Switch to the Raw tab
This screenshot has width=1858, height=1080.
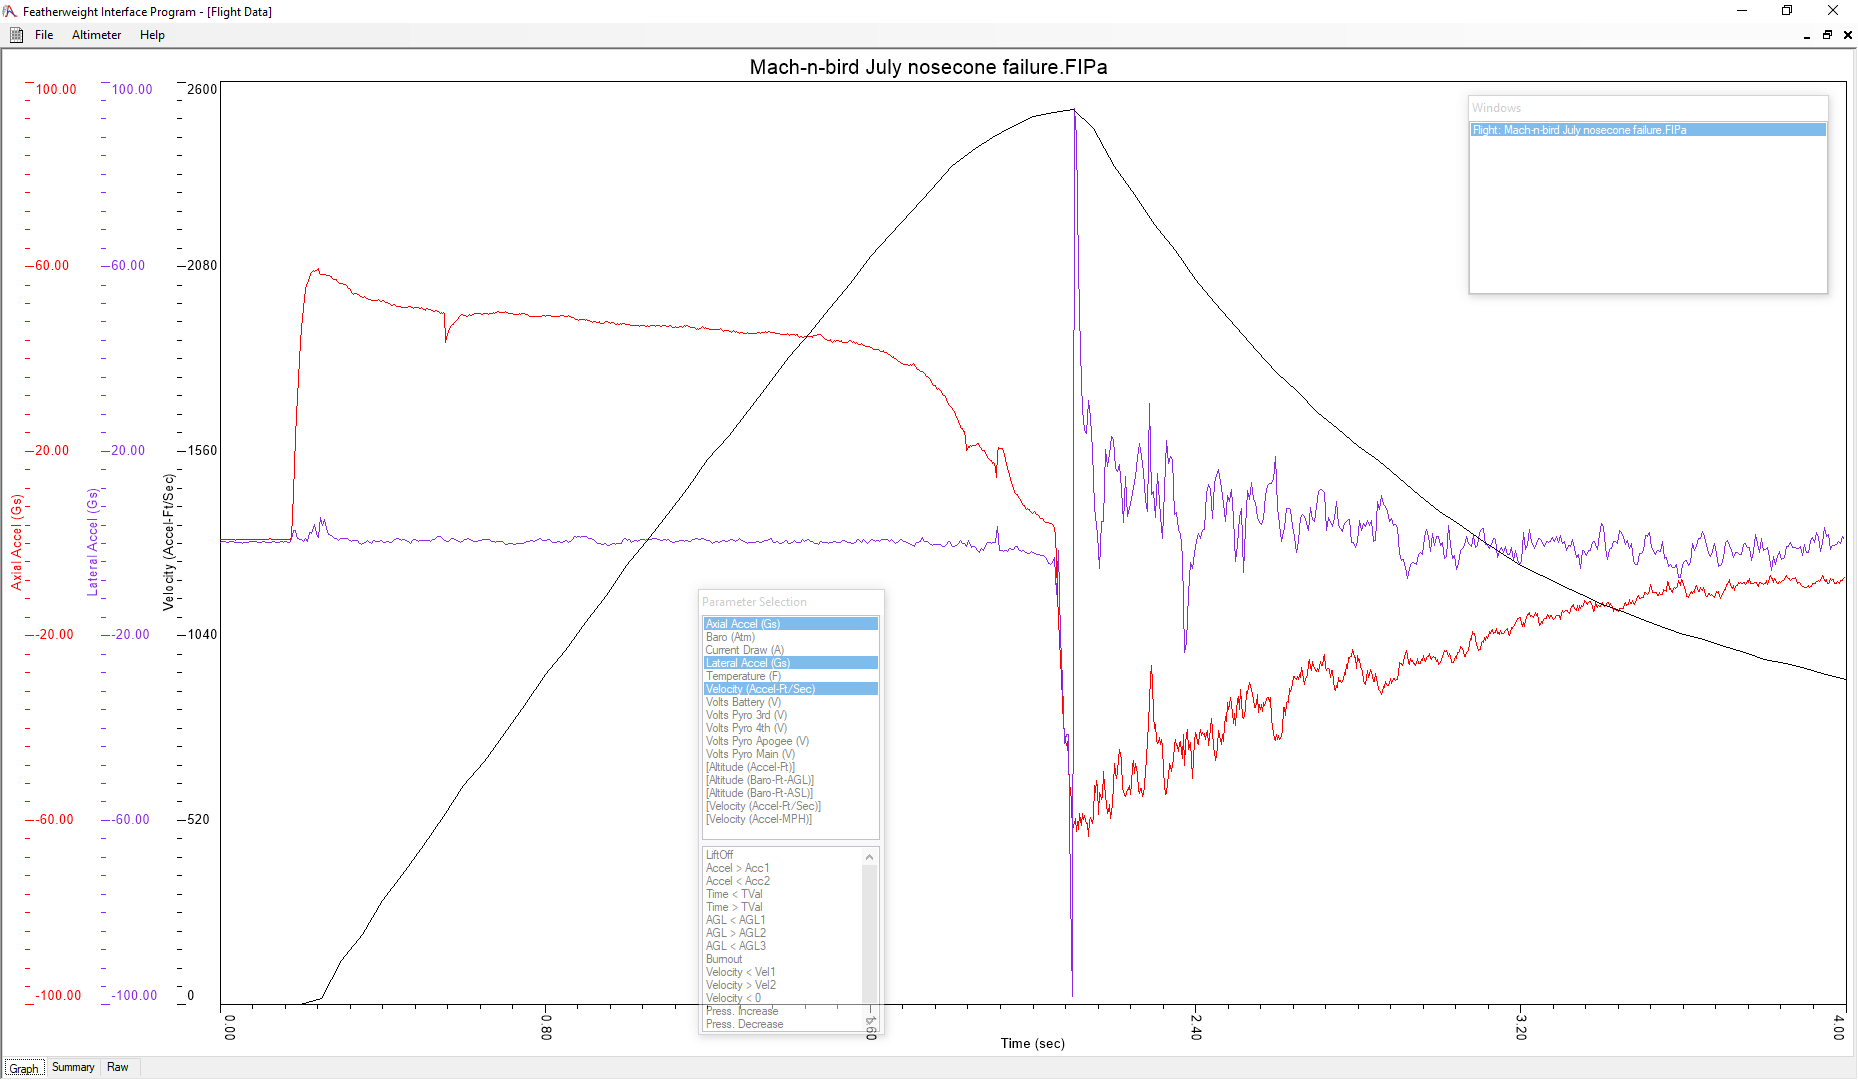click(118, 1067)
